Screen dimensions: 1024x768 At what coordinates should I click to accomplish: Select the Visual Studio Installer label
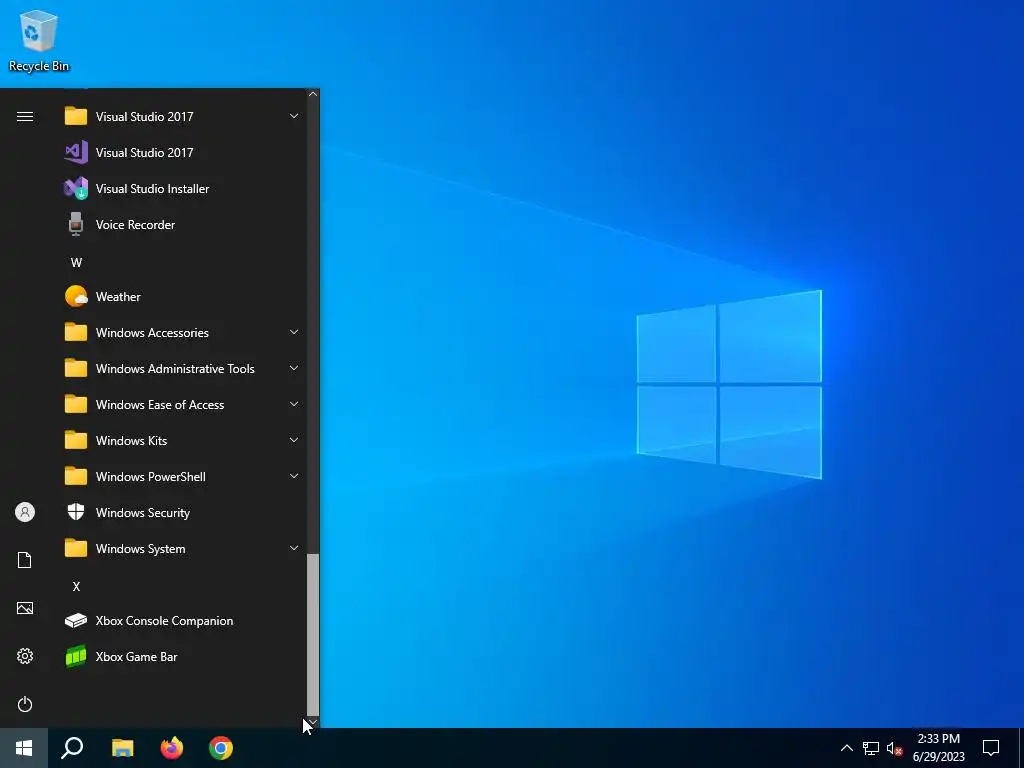coord(152,189)
